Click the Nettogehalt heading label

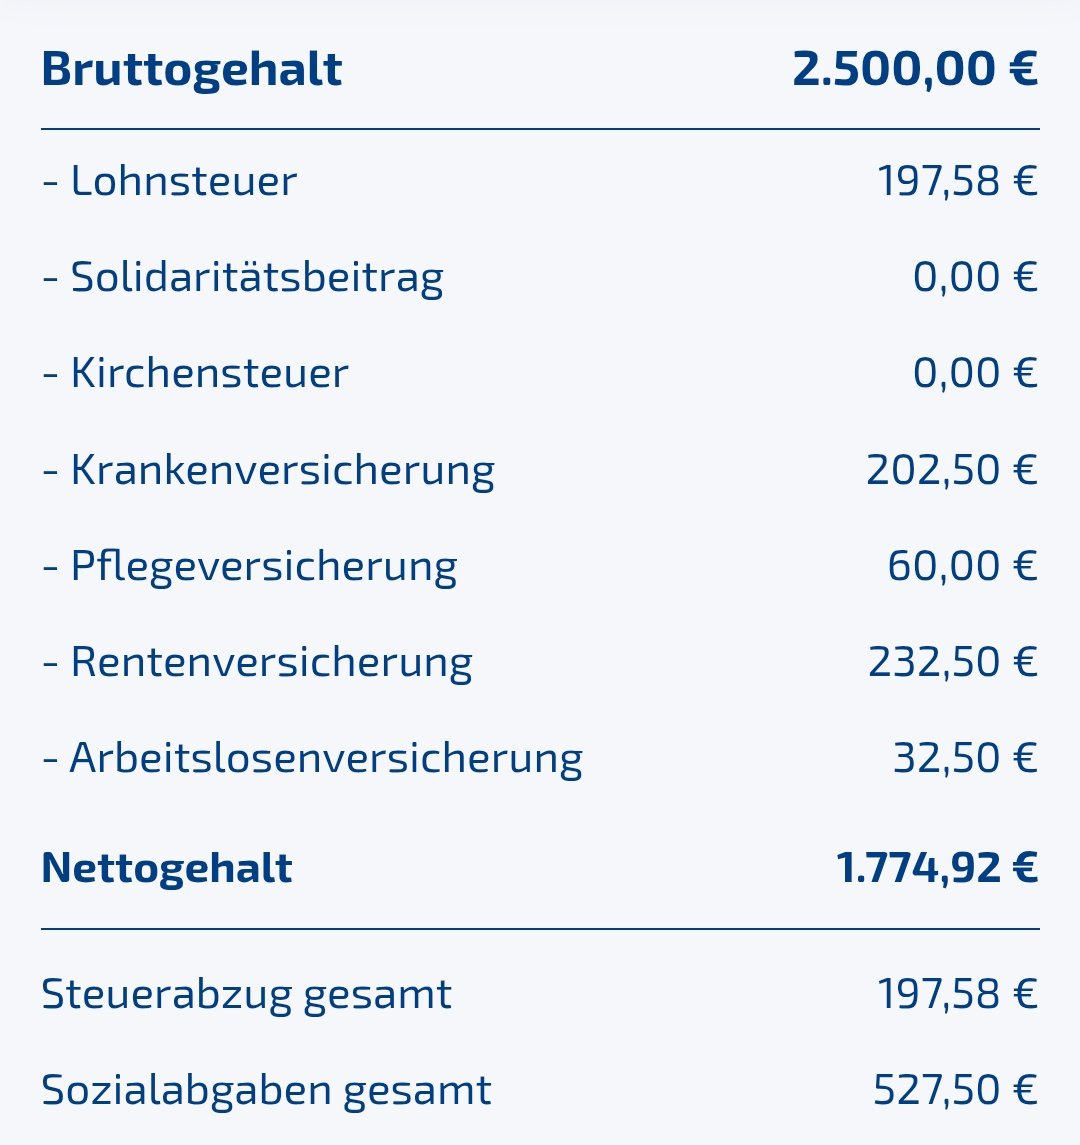click(x=167, y=867)
